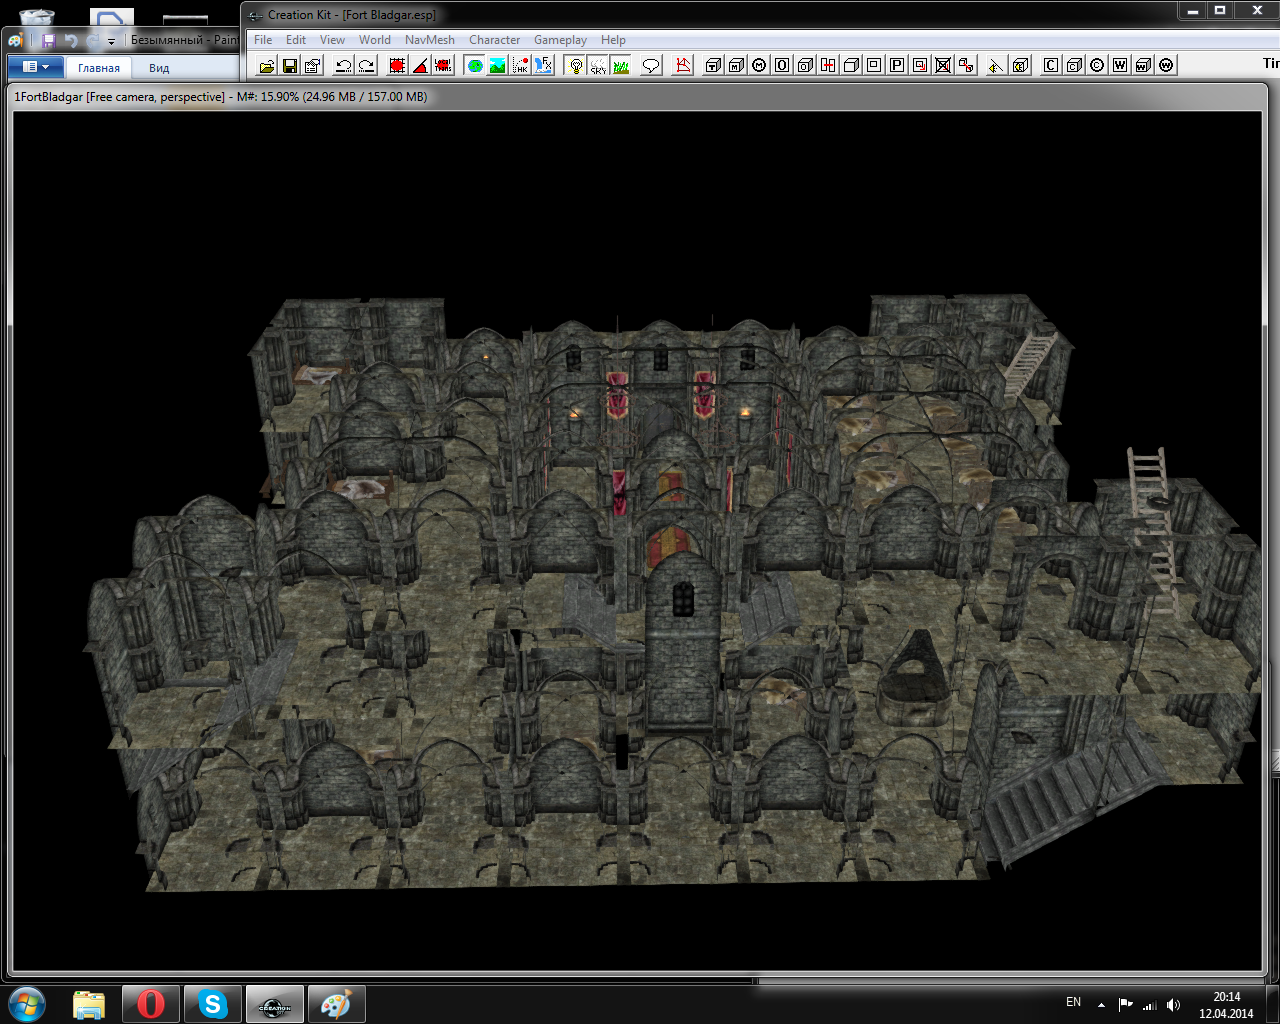The width and height of the screenshot is (1280, 1024).
Task: Click the cube with yellow sound icon
Action: pyautogui.click(x=1020, y=65)
